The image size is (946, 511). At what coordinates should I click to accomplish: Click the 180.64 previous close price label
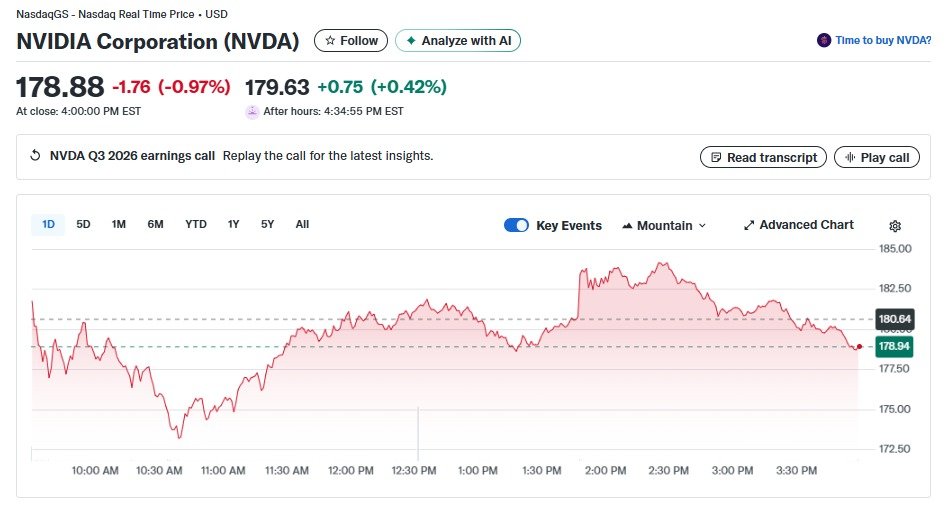click(x=895, y=319)
